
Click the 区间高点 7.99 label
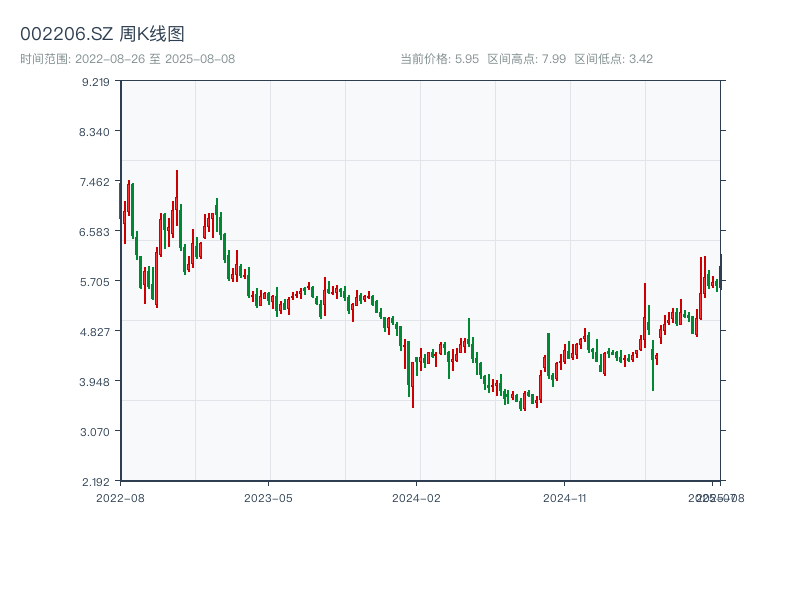click(x=526, y=59)
